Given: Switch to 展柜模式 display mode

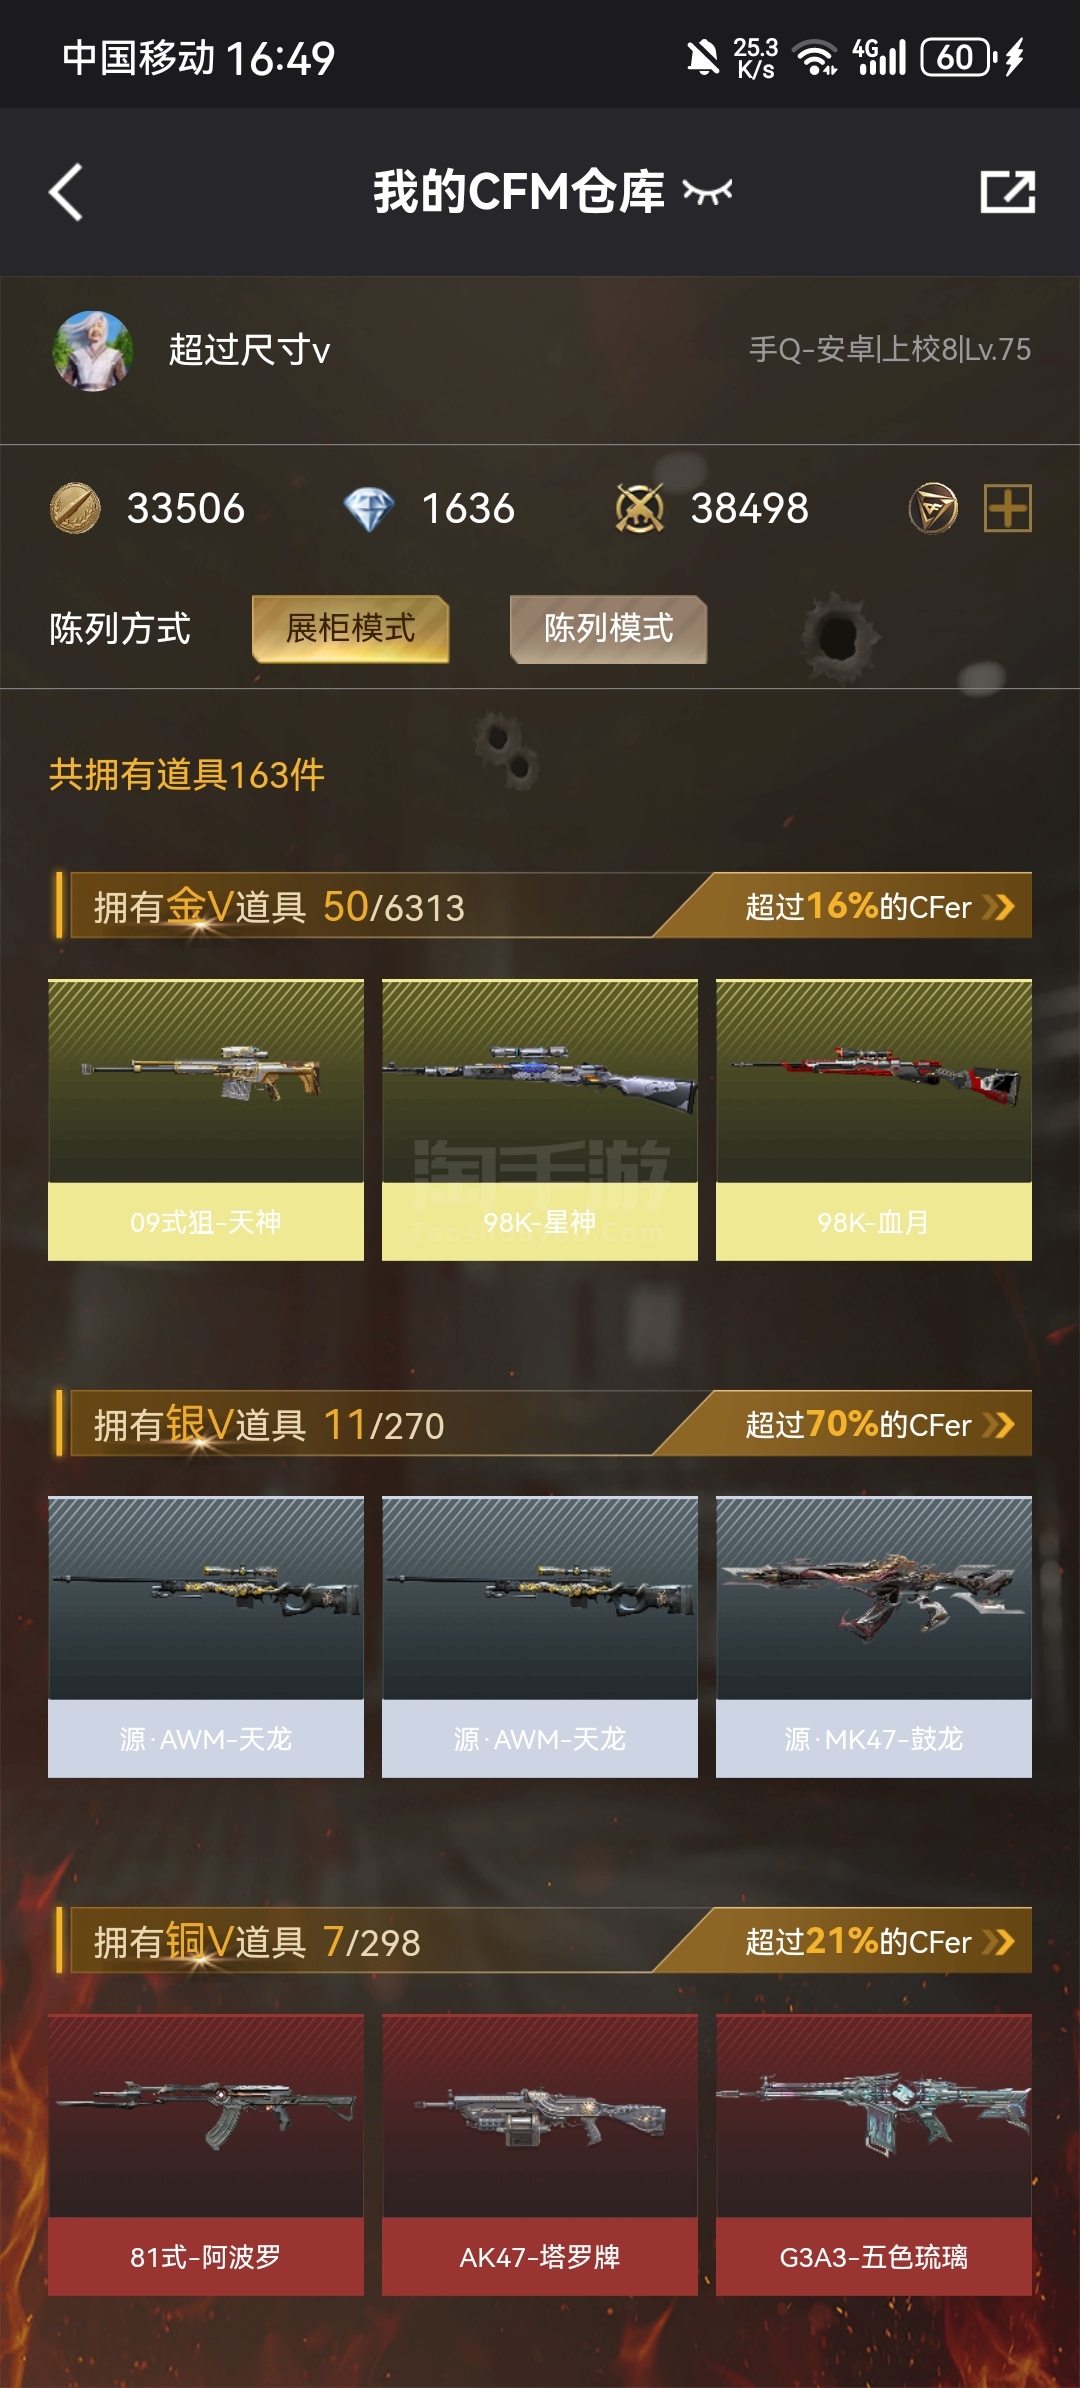Looking at the screenshot, I should (351, 629).
